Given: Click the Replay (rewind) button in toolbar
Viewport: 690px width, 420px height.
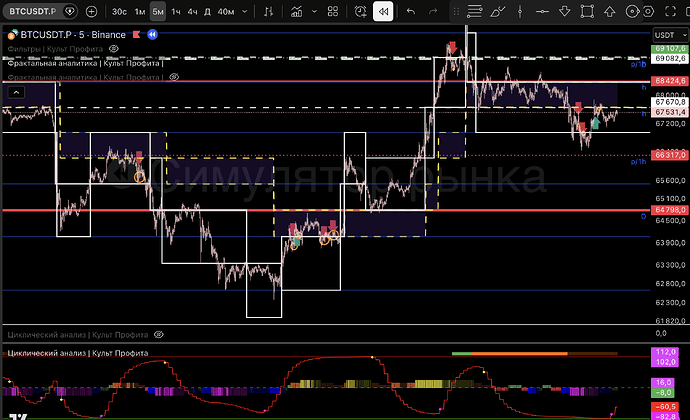Looking at the screenshot, I should point(383,12).
